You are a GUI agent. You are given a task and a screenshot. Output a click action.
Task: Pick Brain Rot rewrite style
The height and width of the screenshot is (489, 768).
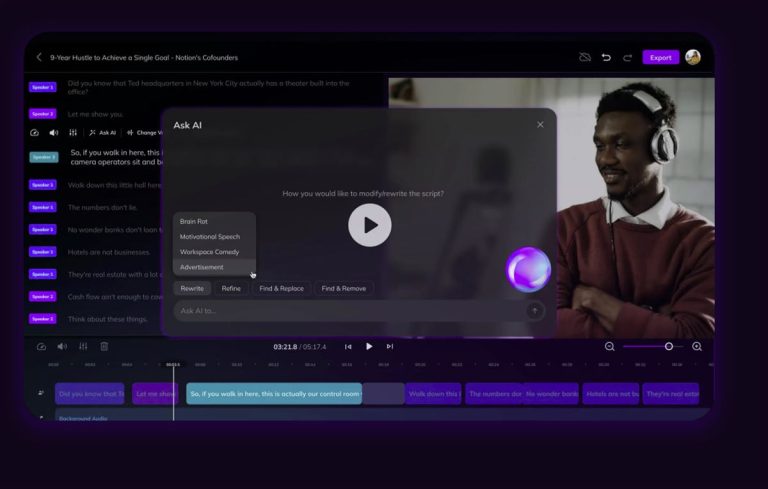194,221
